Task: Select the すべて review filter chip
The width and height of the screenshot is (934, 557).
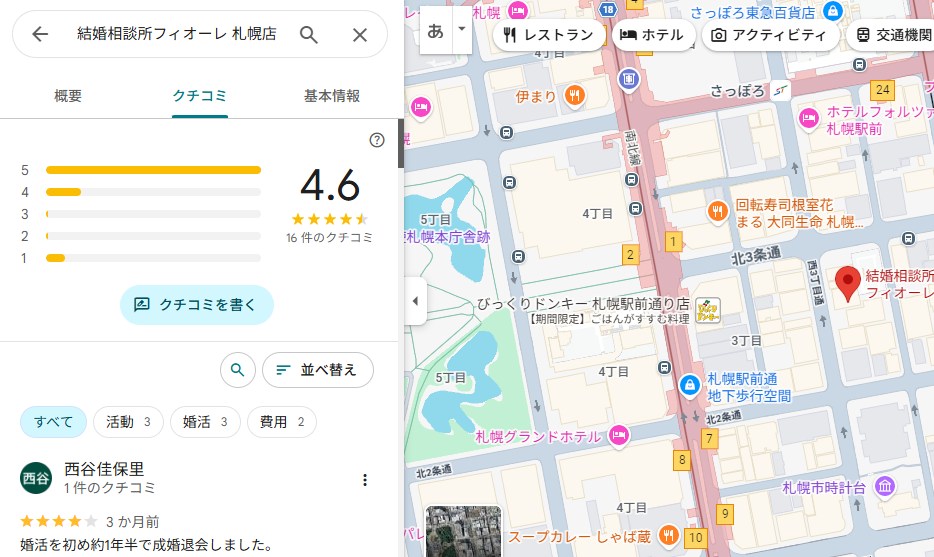Action: click(x=54, y=422)
